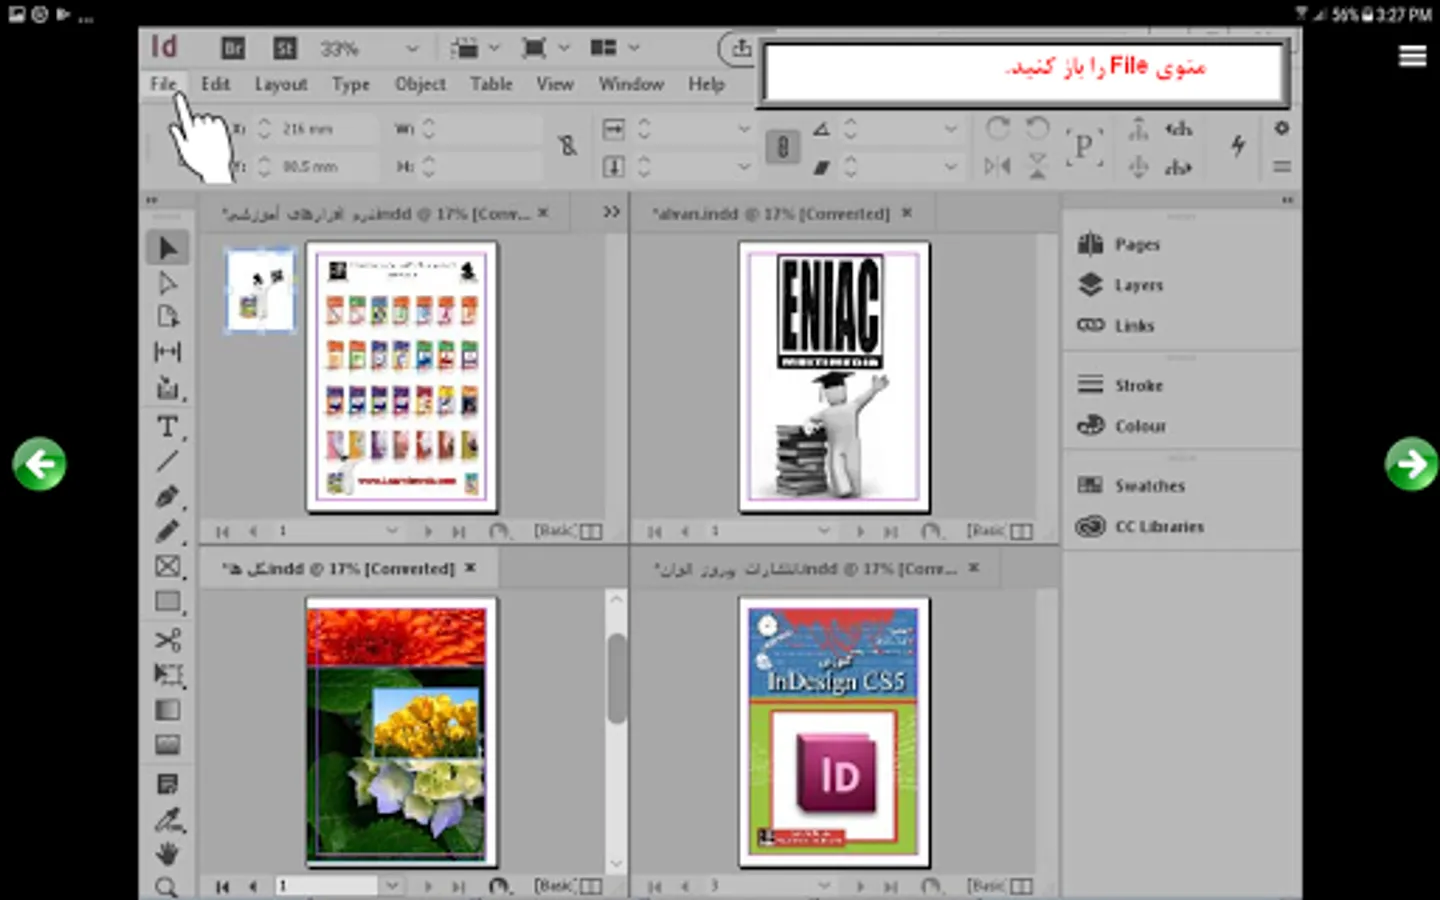
Task: Select the Rectangle Frame tool
Action: [167, 566]
